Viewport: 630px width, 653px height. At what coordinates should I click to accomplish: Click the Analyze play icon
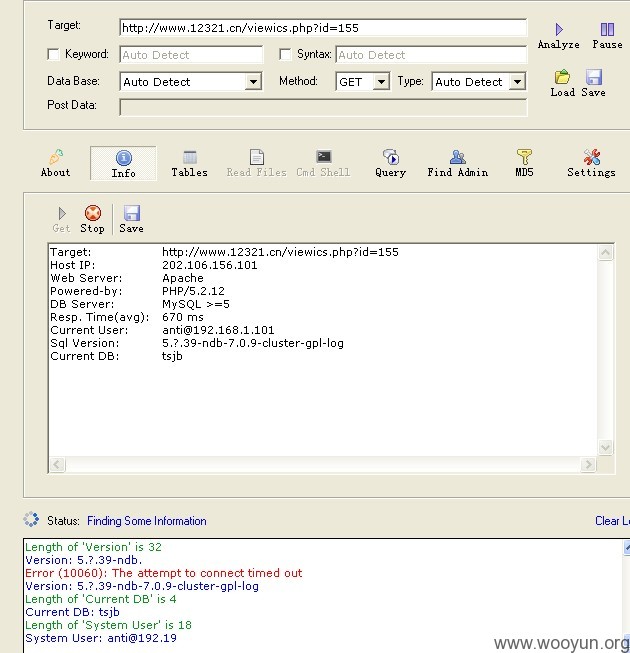pos(558,30)
